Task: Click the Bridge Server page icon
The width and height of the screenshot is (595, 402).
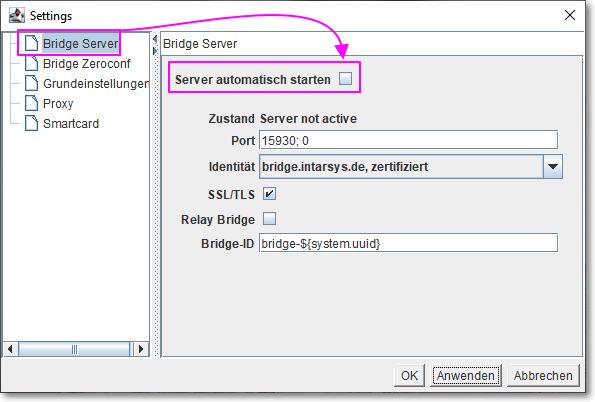Action: pyautogui.click(x=31, y=43)
